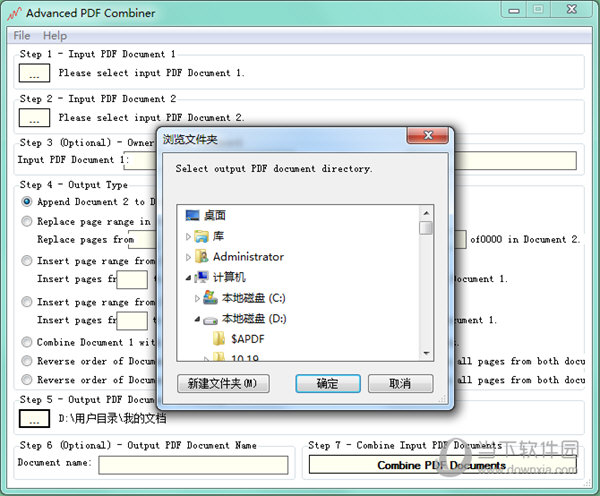The height and width of the screenshot is (496, 600).
Task: Browse for input PDF Document 1
Action: point(34,73)
